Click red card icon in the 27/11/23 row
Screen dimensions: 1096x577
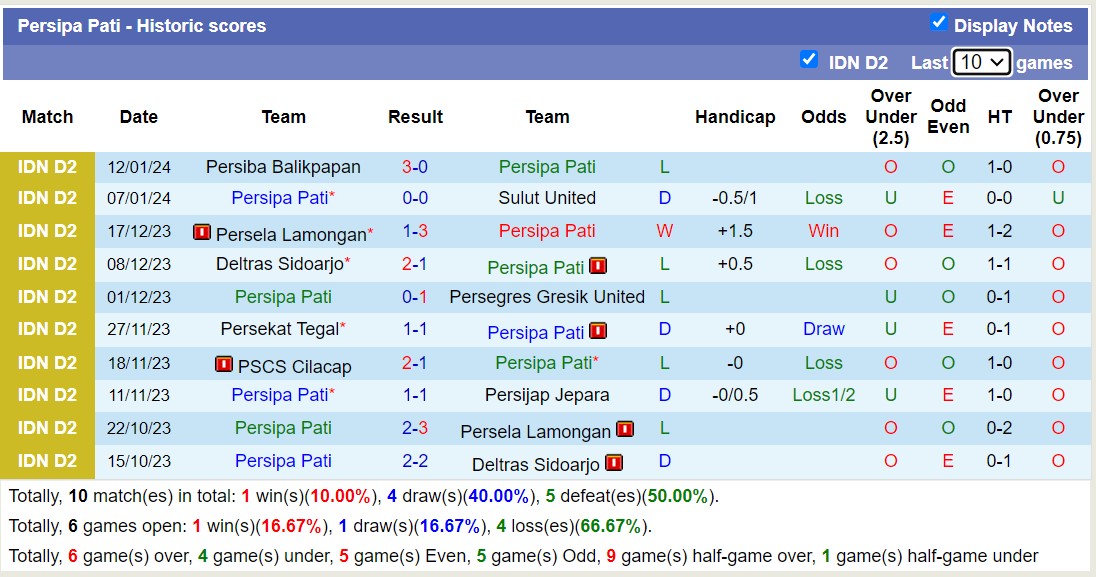coord(598,331)
